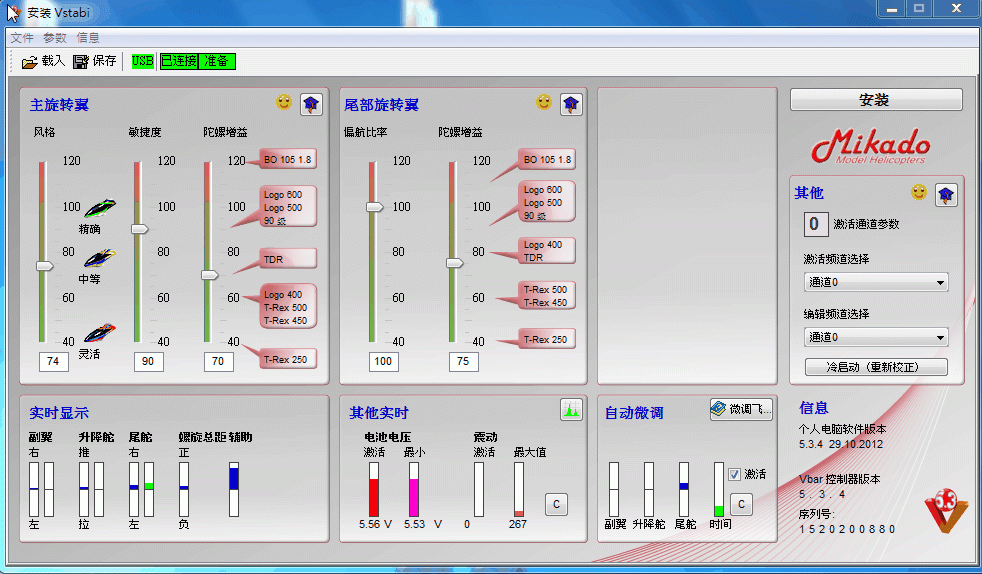982x574 pixels.
Task: Open graduation cap icon in 尾部旋转翼 panel
Action: click(570, 104)
